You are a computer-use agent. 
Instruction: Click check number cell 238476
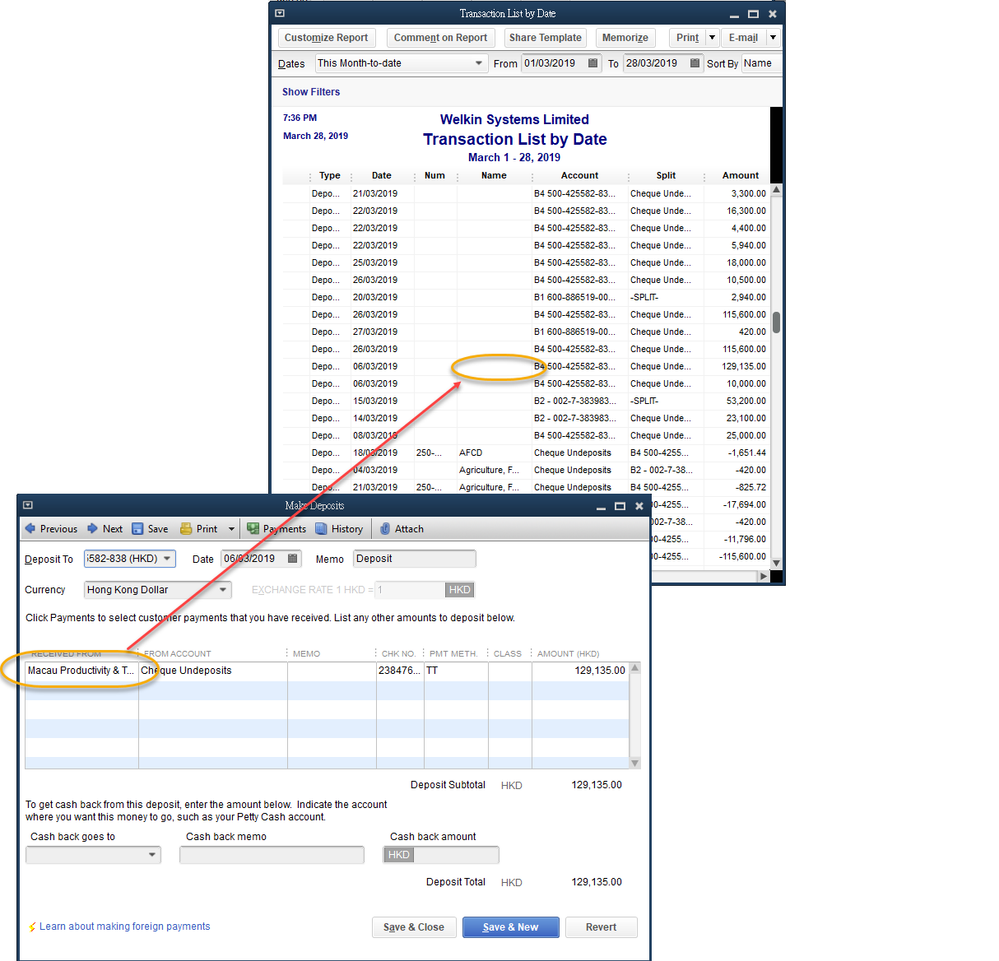tap(400, 670)
